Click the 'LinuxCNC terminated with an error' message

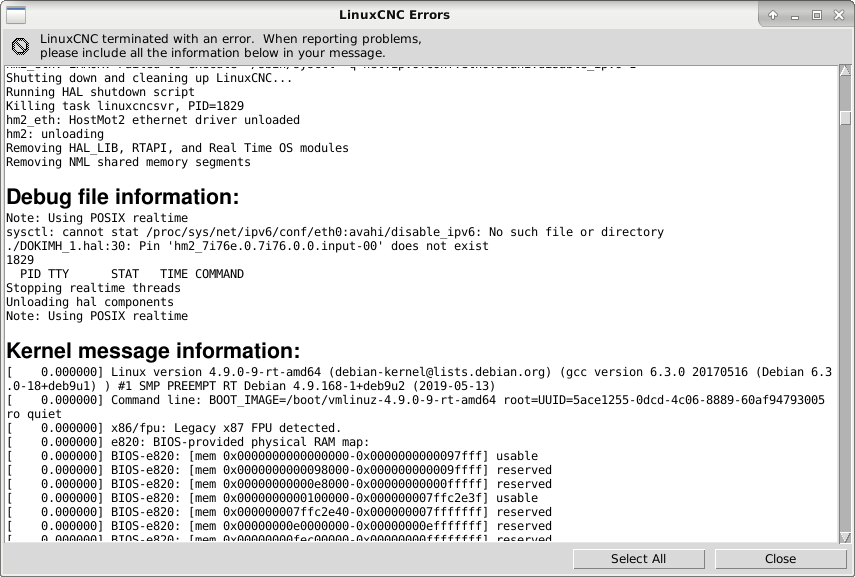[231, 46]
